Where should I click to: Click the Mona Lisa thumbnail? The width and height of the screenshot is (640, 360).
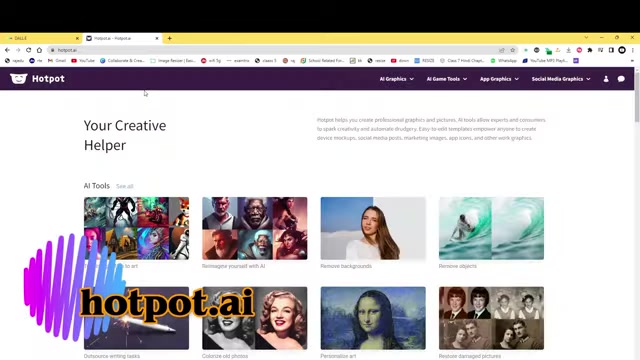pyautogui.click(x=373, y=318)
